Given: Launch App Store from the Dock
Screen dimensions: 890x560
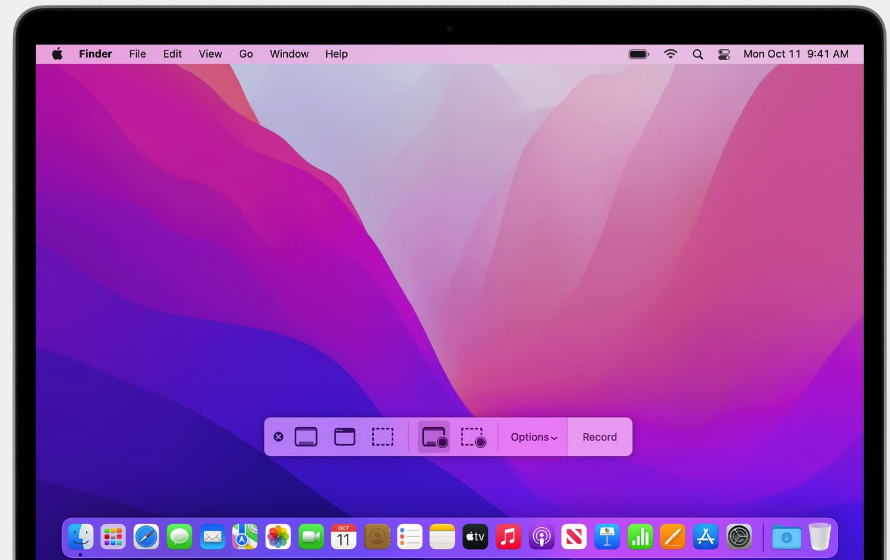Looking at the screenshot, I should 706,537.
